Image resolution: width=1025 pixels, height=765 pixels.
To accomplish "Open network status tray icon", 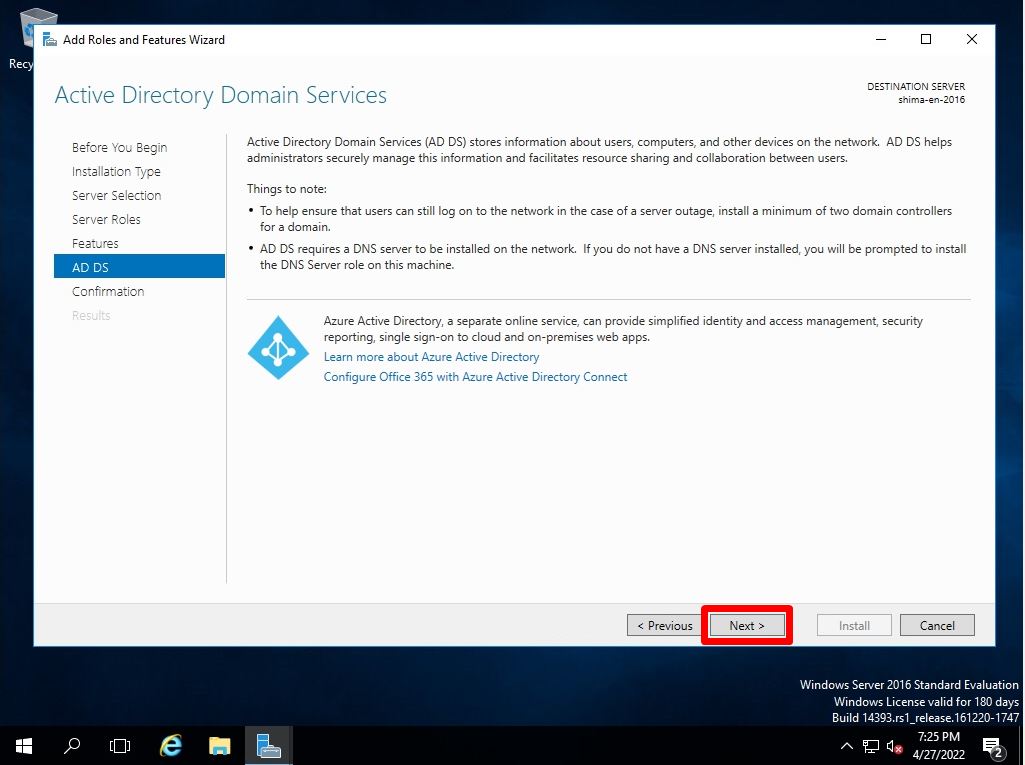I will tap(871, 746).
